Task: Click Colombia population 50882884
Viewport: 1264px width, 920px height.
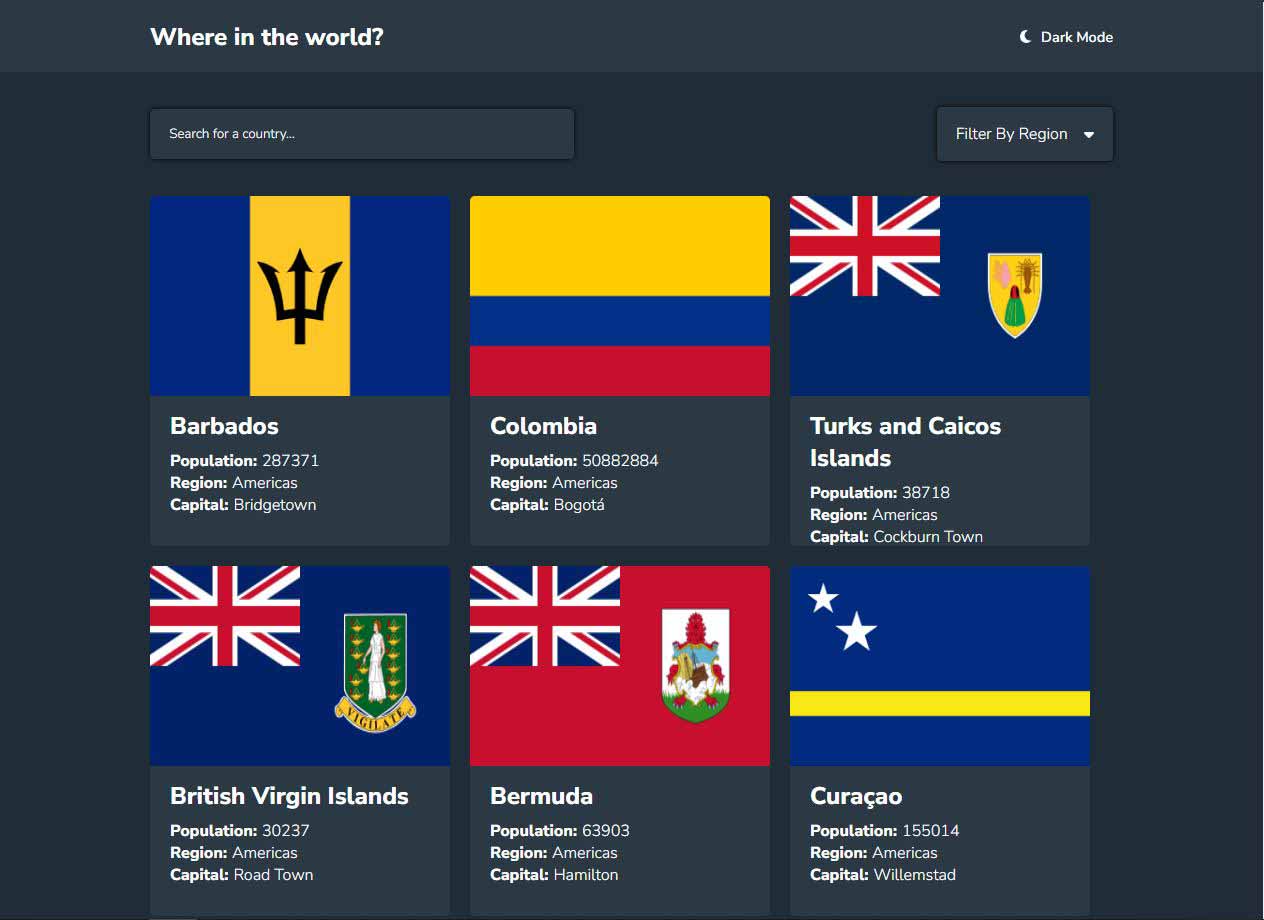Action: 575,461
